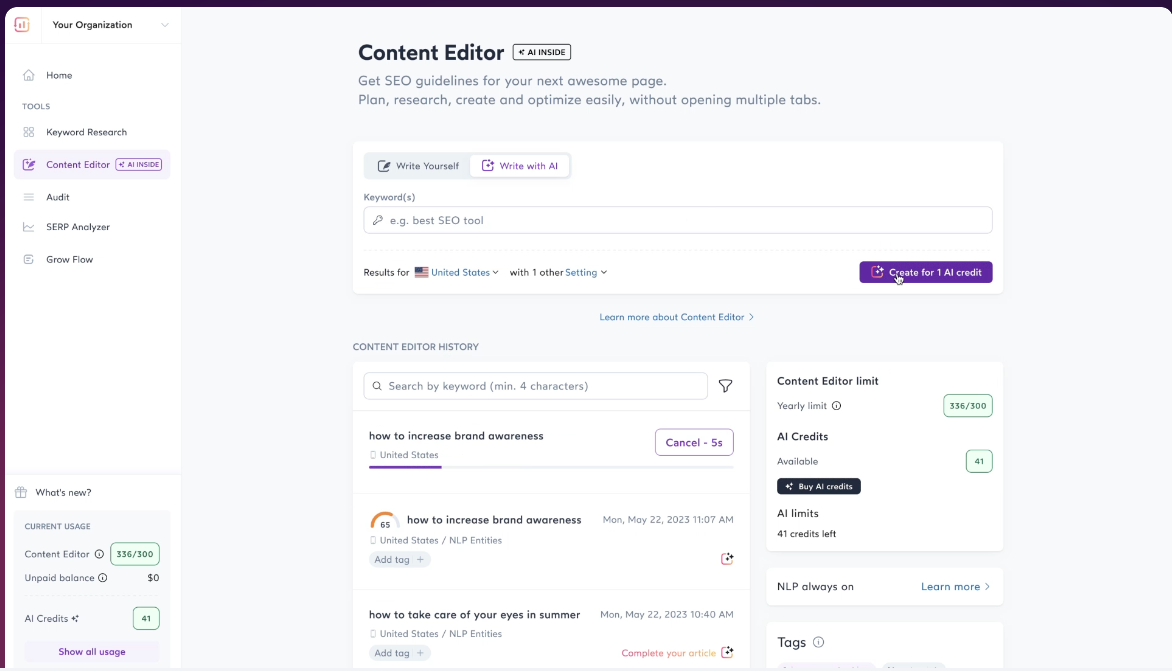Open Keyword Research tool

click(86, 132)
